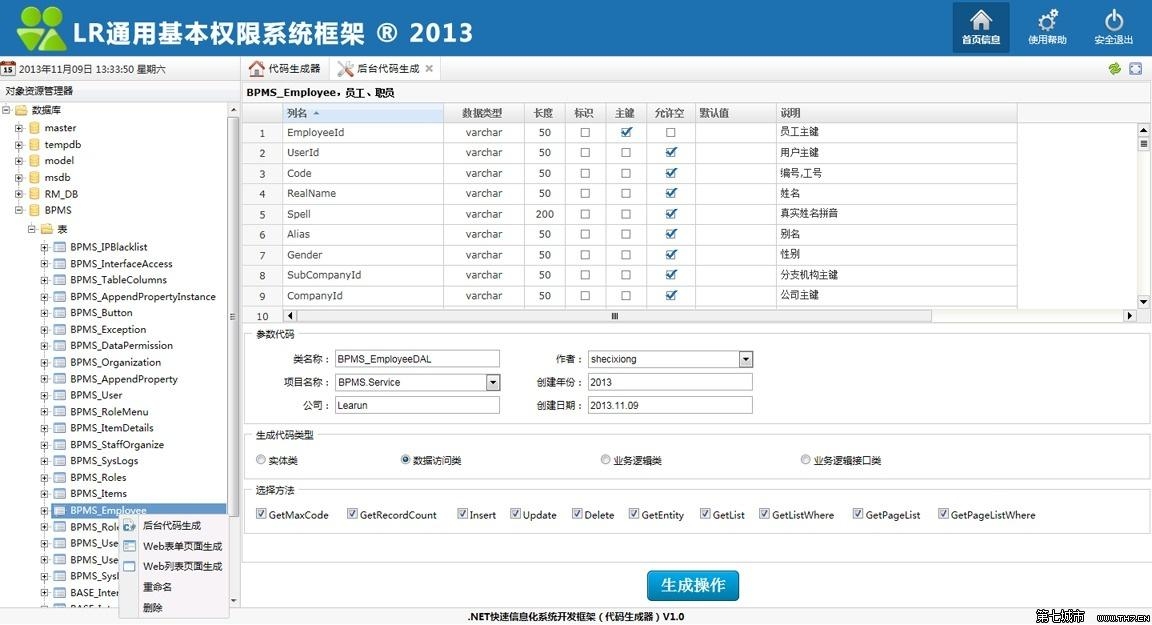Viewport: 1152px width, 625px height.
Task: Open the 首页信息 home icon
Action: pyautogui.click(x=980, y=22)
